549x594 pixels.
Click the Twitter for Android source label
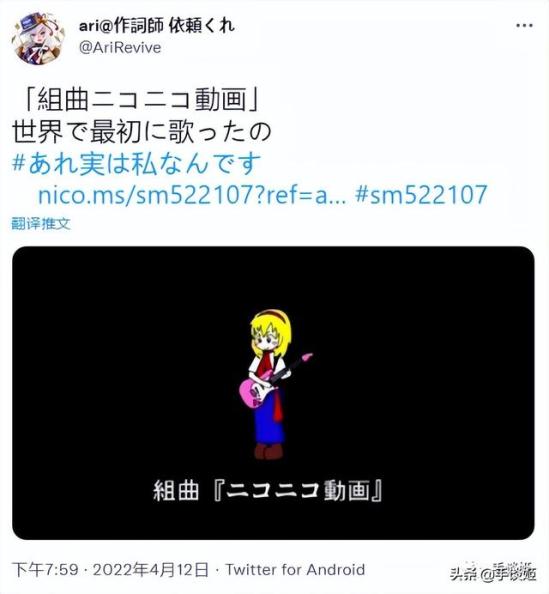tap(296, 570)
